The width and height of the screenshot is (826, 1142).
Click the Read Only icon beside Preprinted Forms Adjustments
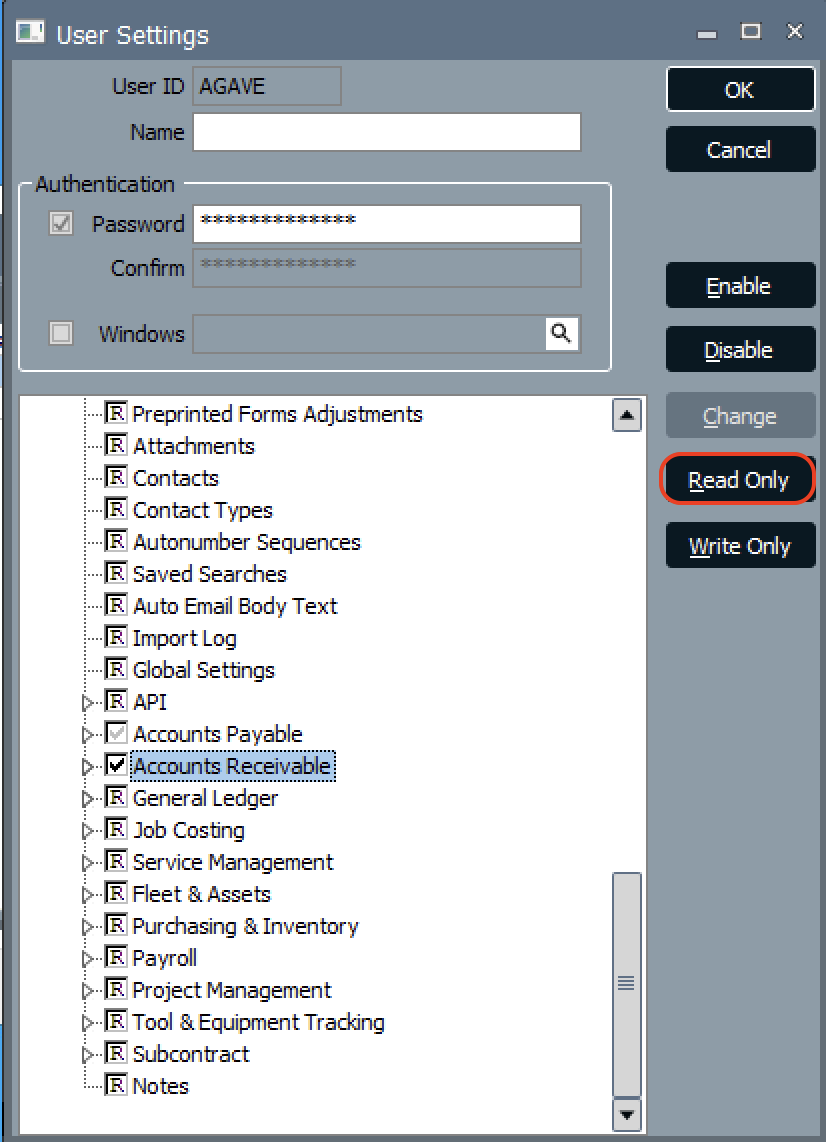[x=116, y=413]
